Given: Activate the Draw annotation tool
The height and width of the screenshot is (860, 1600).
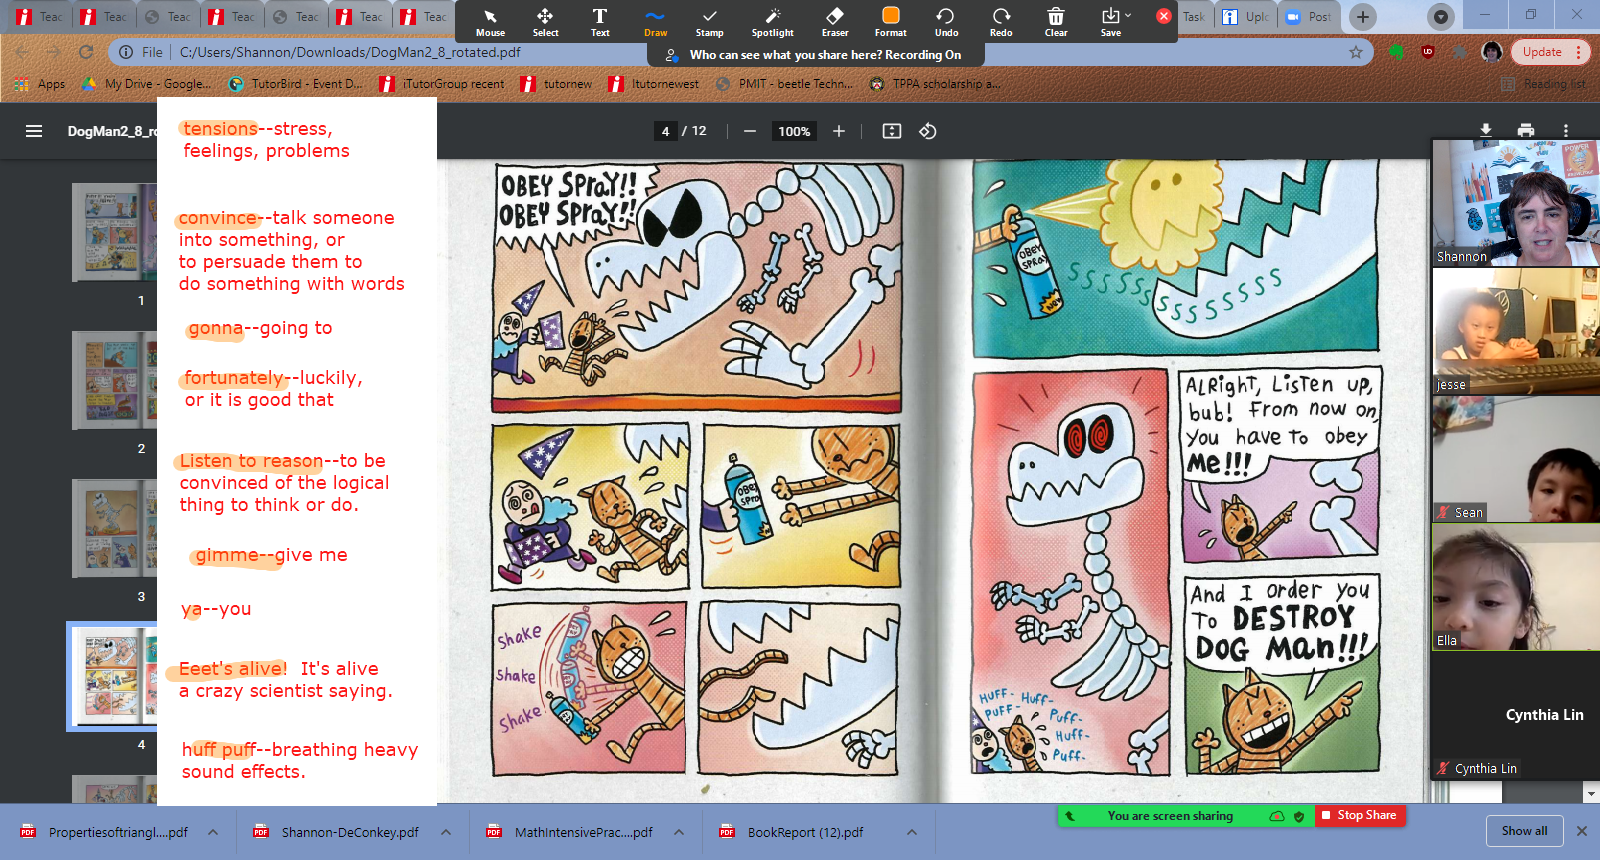Looking at the screenshot, I should coord(655,21).
